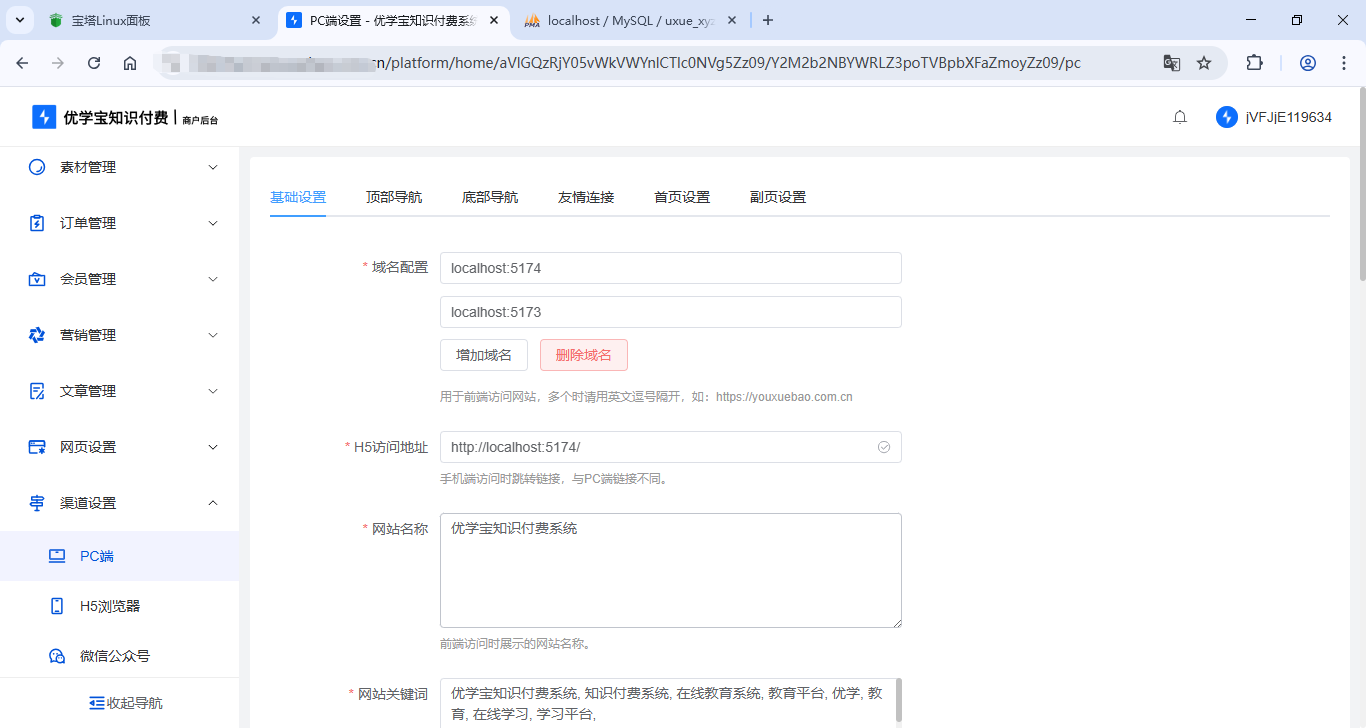
Task: Click 收起导航 to collapse the sidebar
Action: pyautogui.click(x=125, y=703)
